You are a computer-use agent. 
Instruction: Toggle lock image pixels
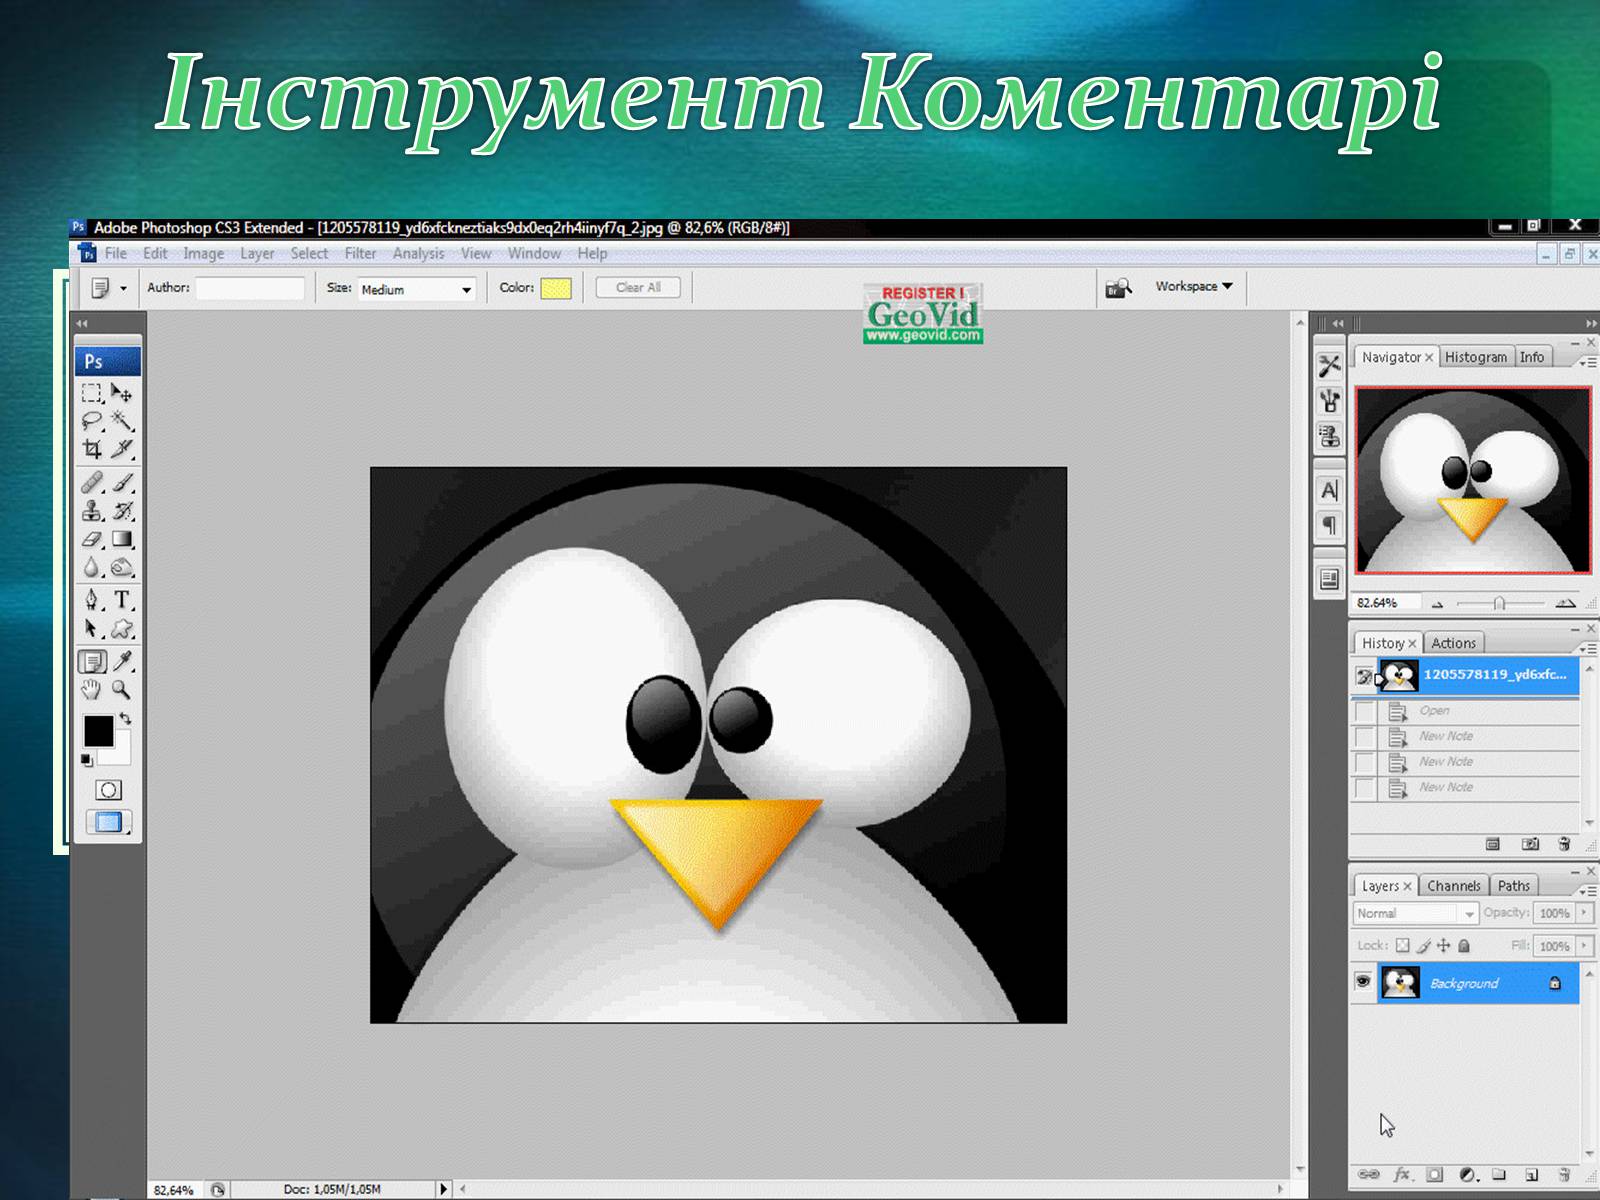1422,945
